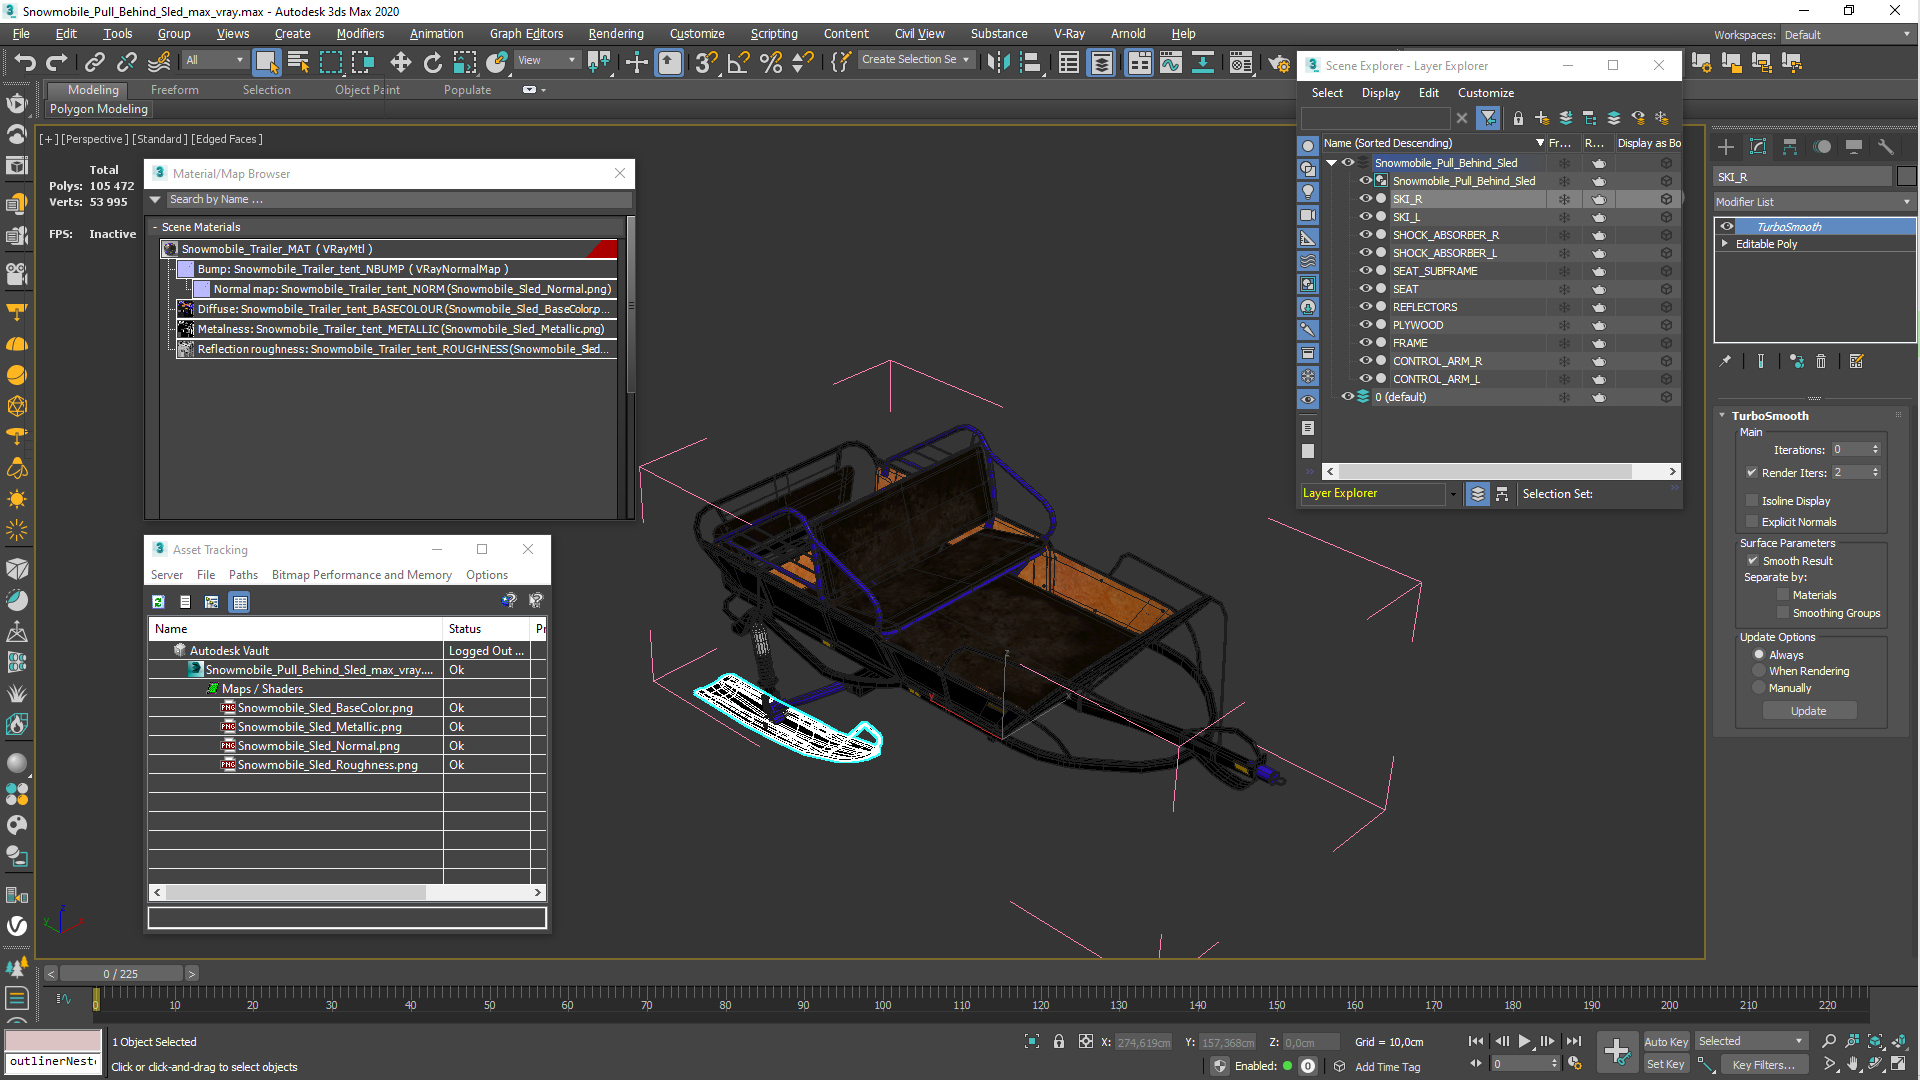Collapse the TurboSmooth rollout

(1722, 416)
